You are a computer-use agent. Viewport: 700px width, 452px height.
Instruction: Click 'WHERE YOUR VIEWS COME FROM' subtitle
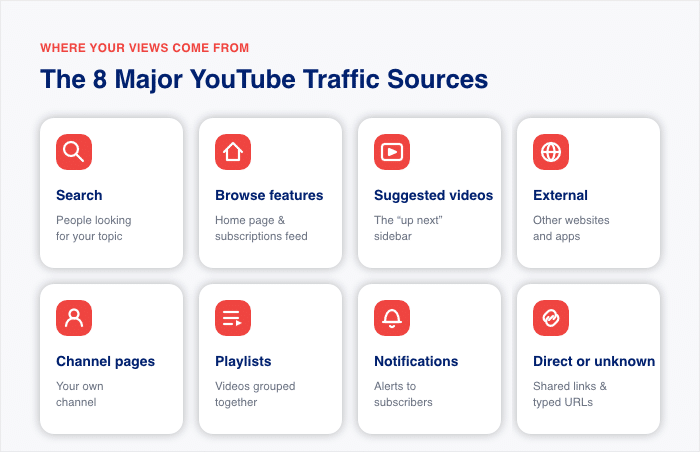pos(145,48)
